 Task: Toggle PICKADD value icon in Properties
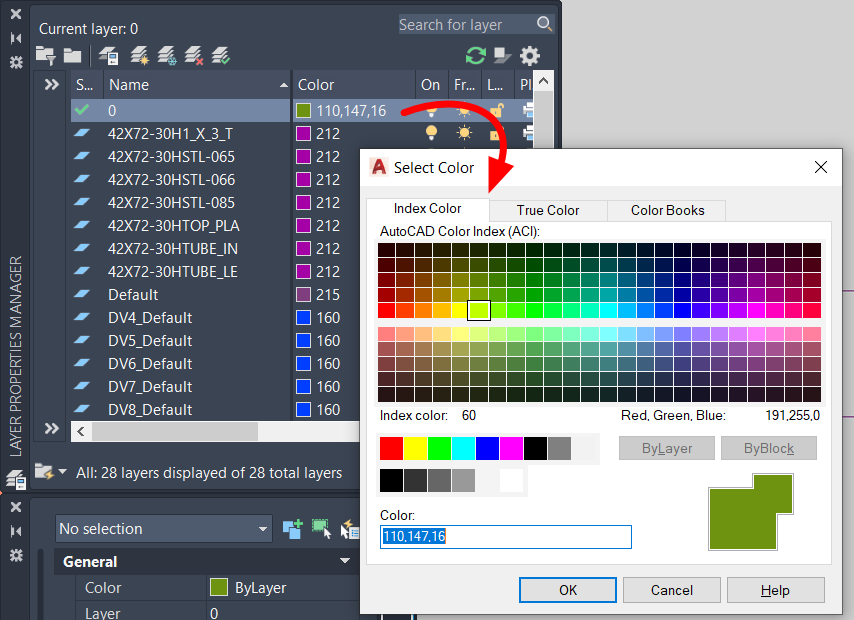[x=293, y=529]
